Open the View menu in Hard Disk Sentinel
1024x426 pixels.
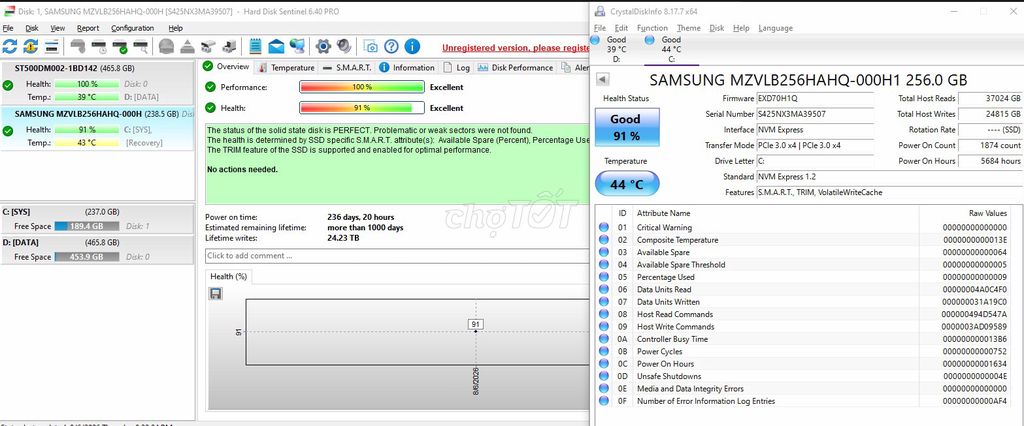57,28
